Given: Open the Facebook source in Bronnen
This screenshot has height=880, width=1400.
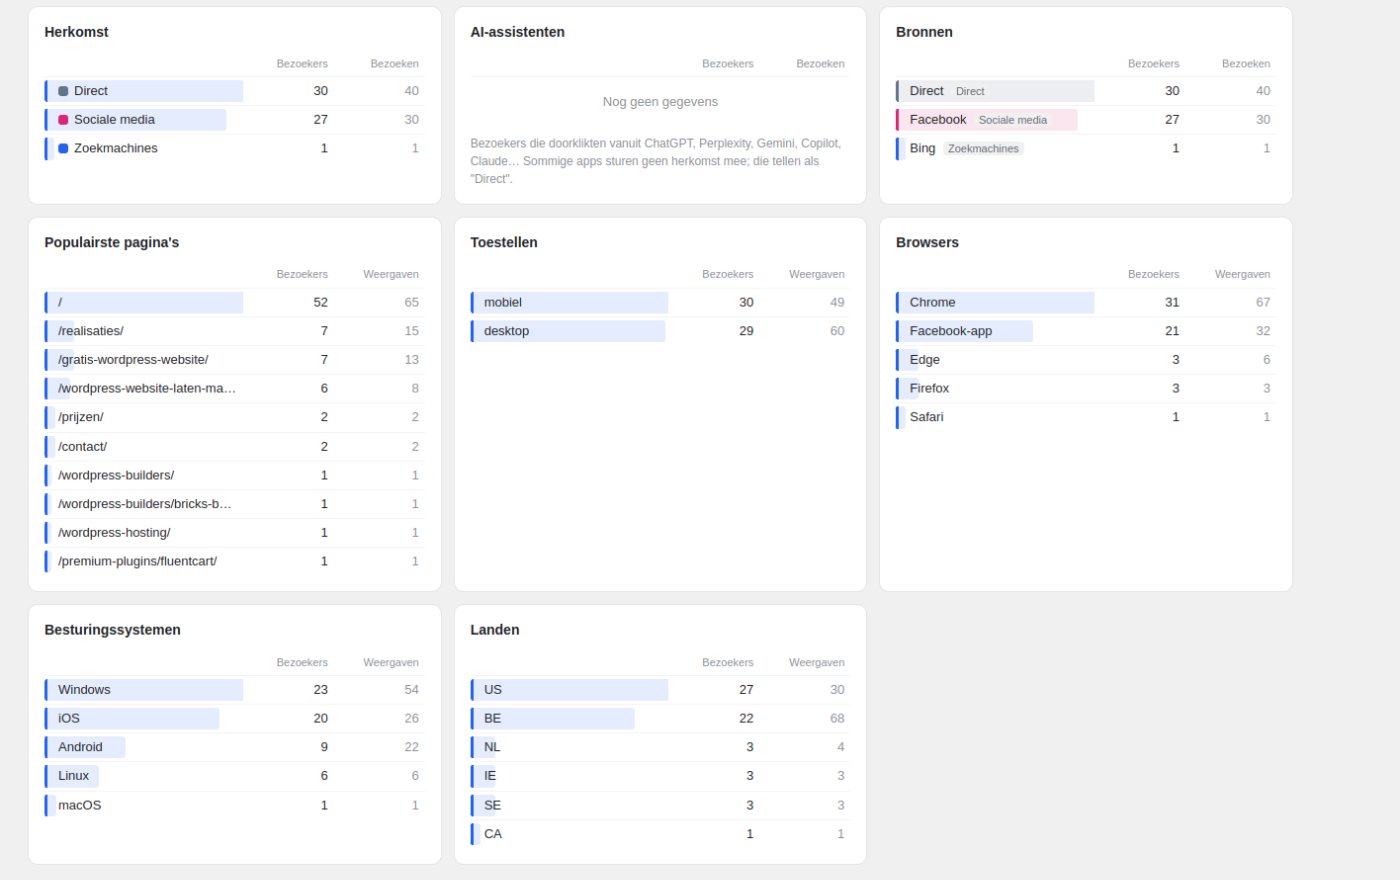Looking at the screenshot, I should (x=1085, y=120).
